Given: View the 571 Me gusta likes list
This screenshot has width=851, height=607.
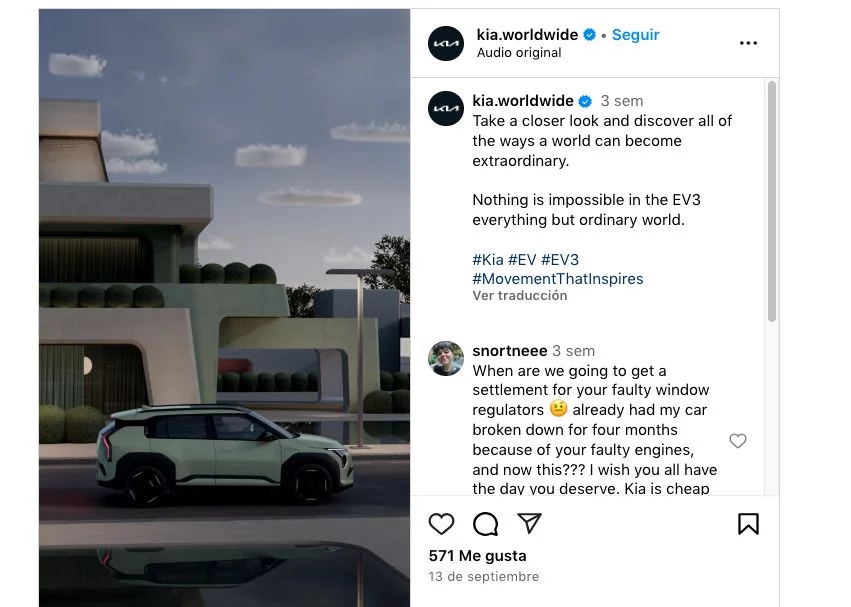Looking at the screenshot, I should (x=477, y=555).
